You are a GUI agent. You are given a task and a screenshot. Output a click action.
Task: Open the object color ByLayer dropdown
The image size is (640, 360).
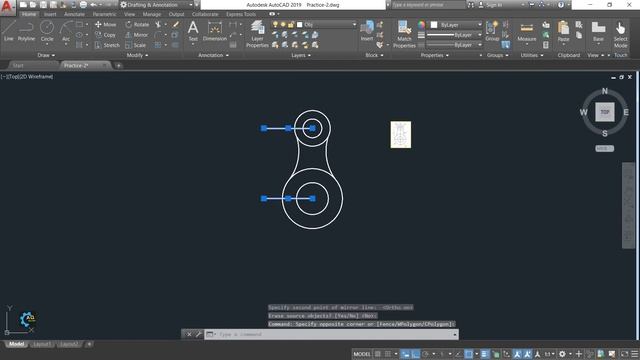tap(456, 25)
